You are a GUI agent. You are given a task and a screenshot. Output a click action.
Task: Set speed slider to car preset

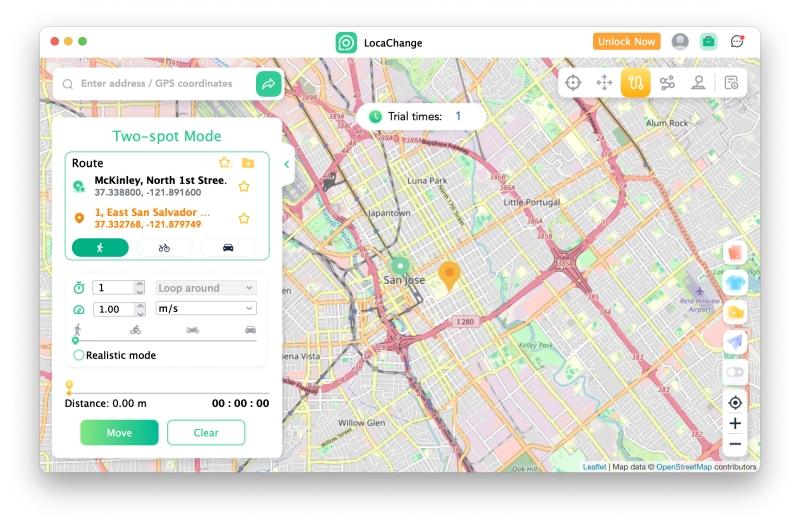(x=251, y=330)
